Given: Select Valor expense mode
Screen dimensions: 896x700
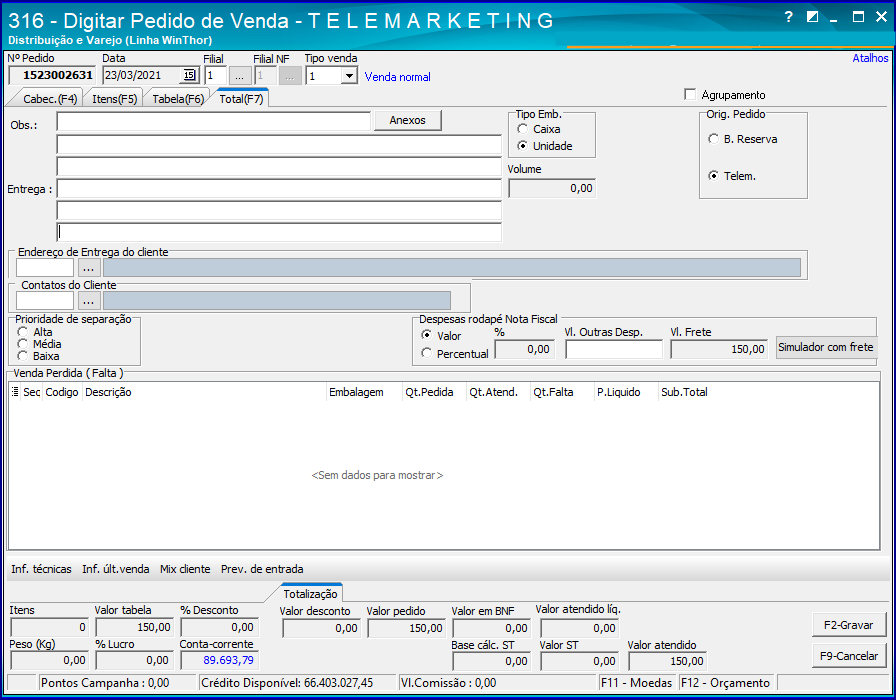Looking at the screenshot, I should coord(426,335).
